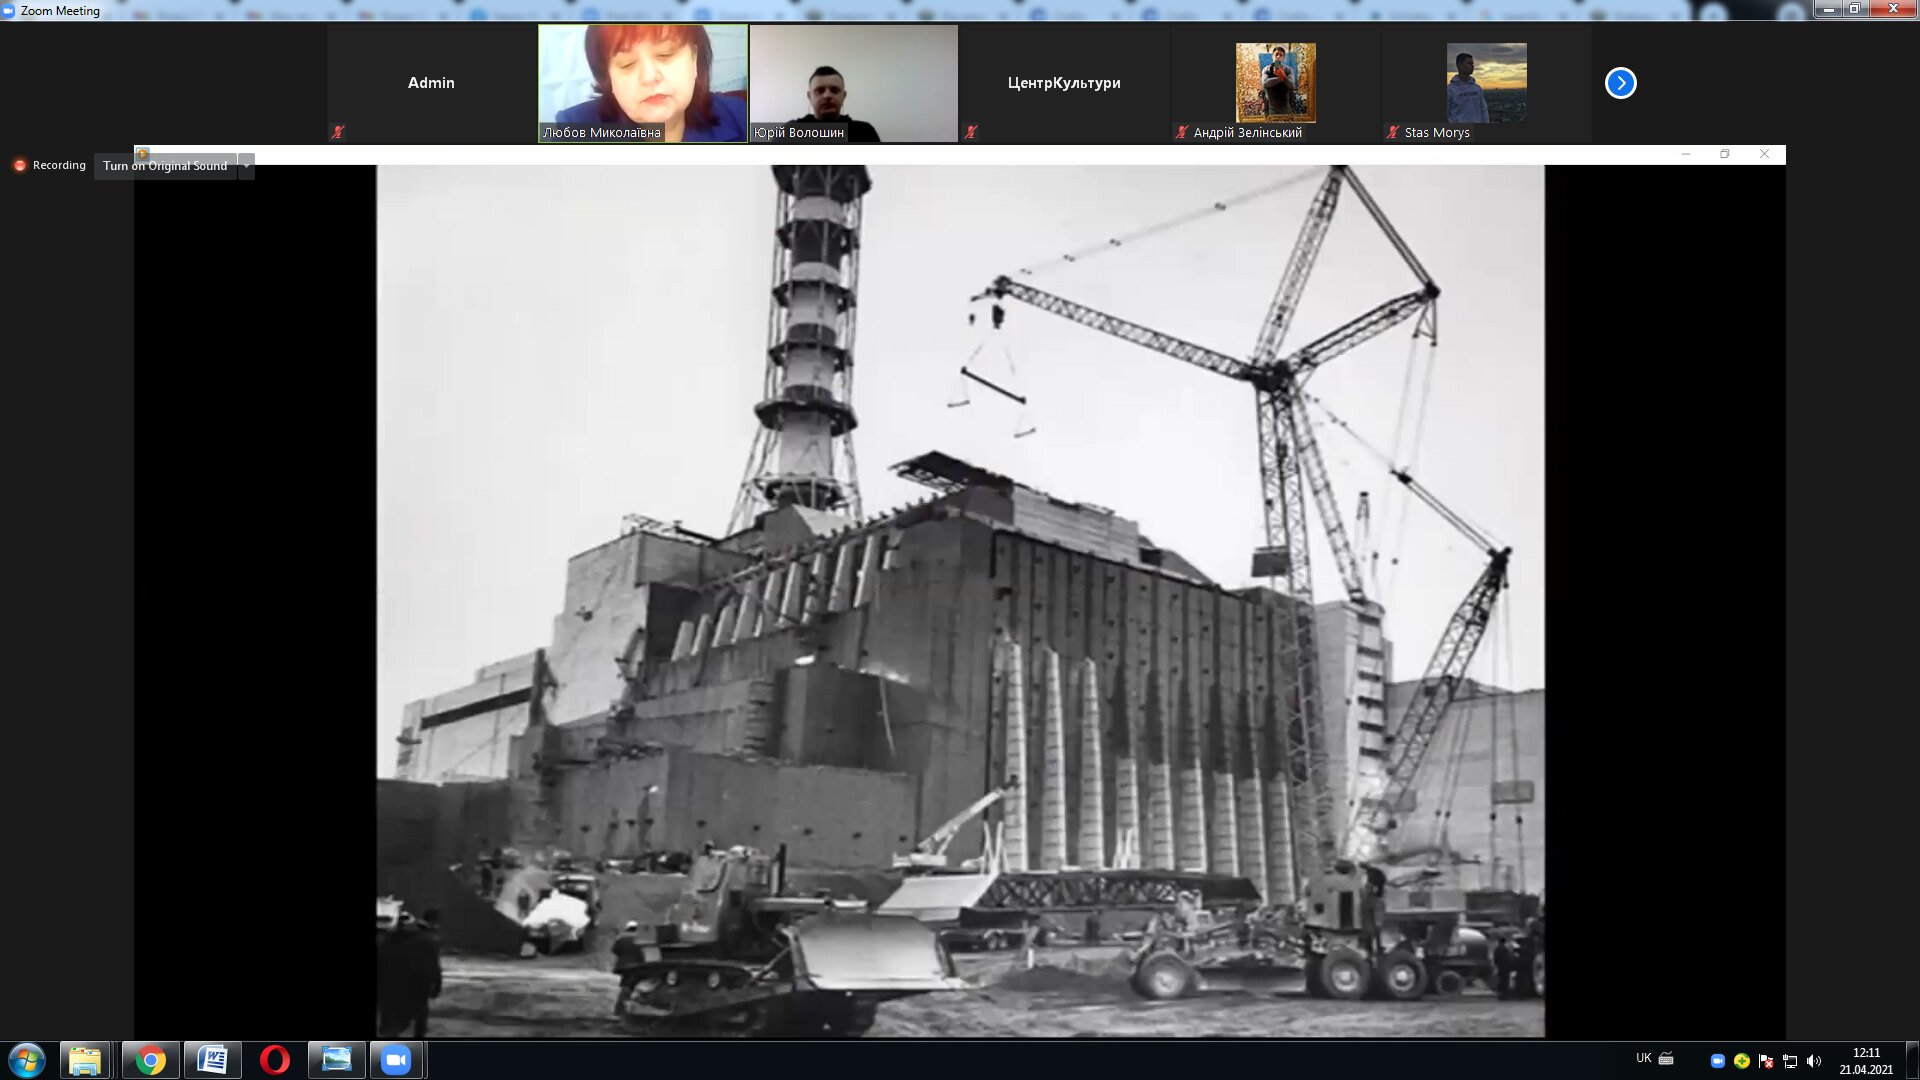Click ЦентрКультури participant tile

1063,83
